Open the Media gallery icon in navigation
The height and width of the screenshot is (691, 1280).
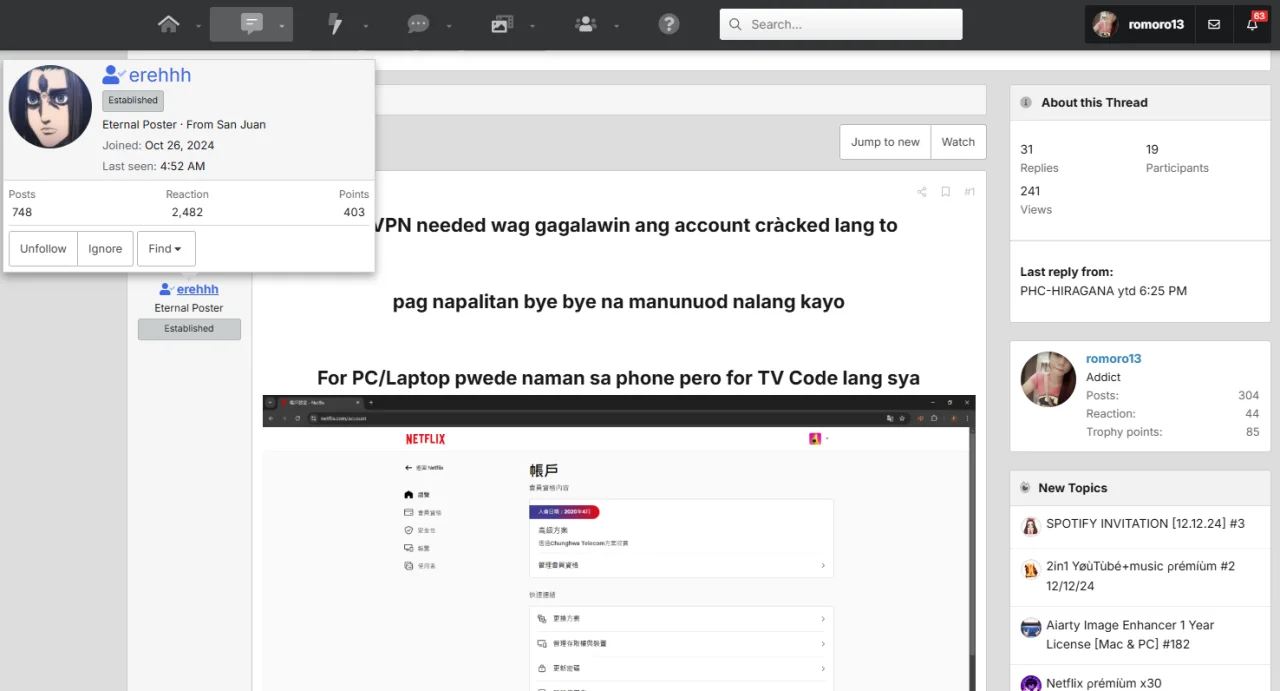(502, 24)
